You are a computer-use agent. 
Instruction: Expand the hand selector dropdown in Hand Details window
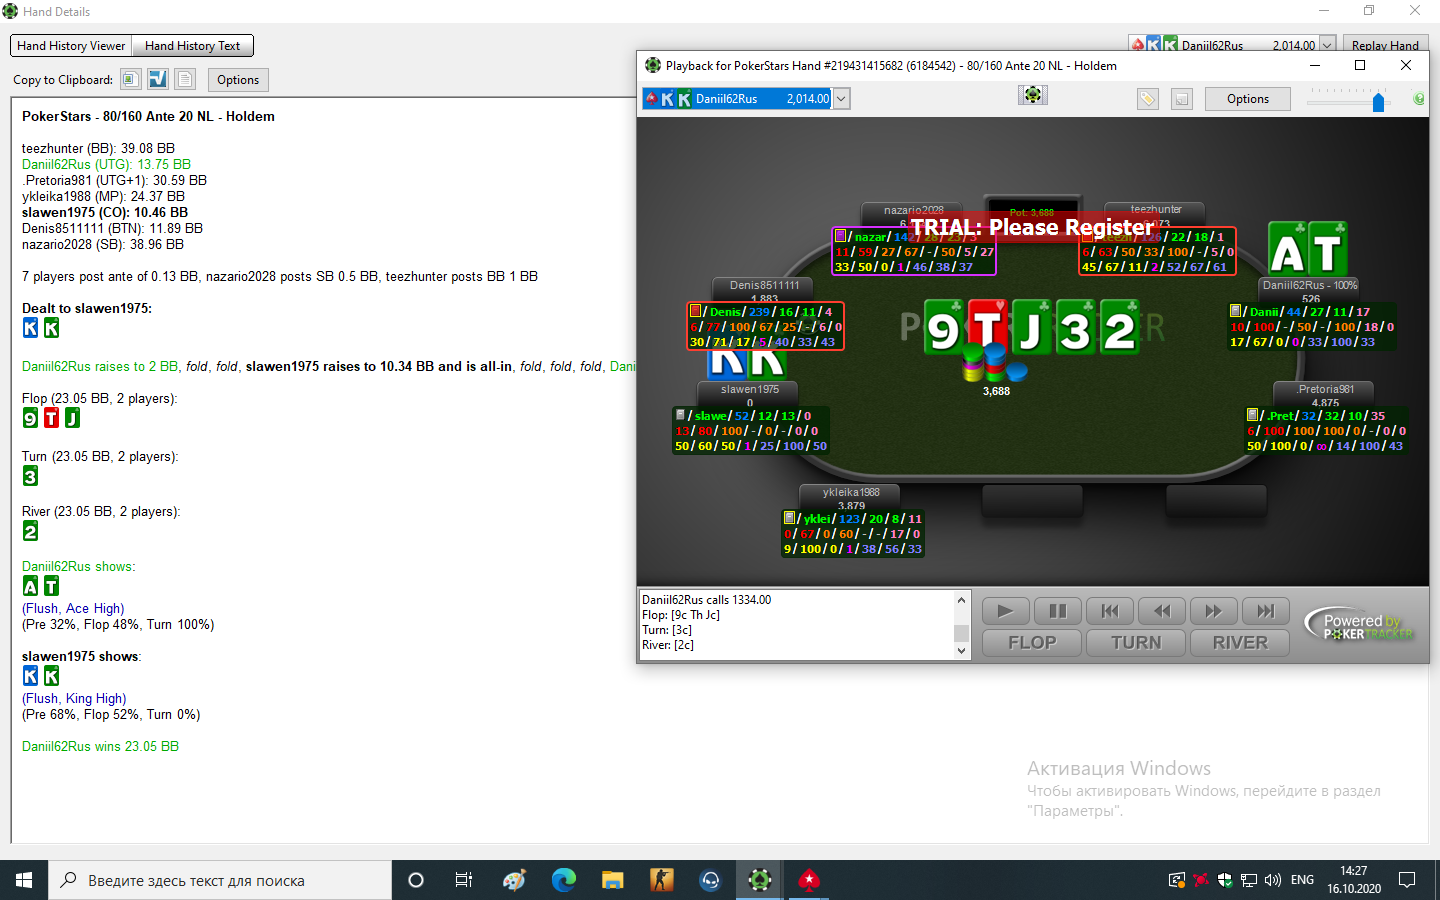point(1327,45)
